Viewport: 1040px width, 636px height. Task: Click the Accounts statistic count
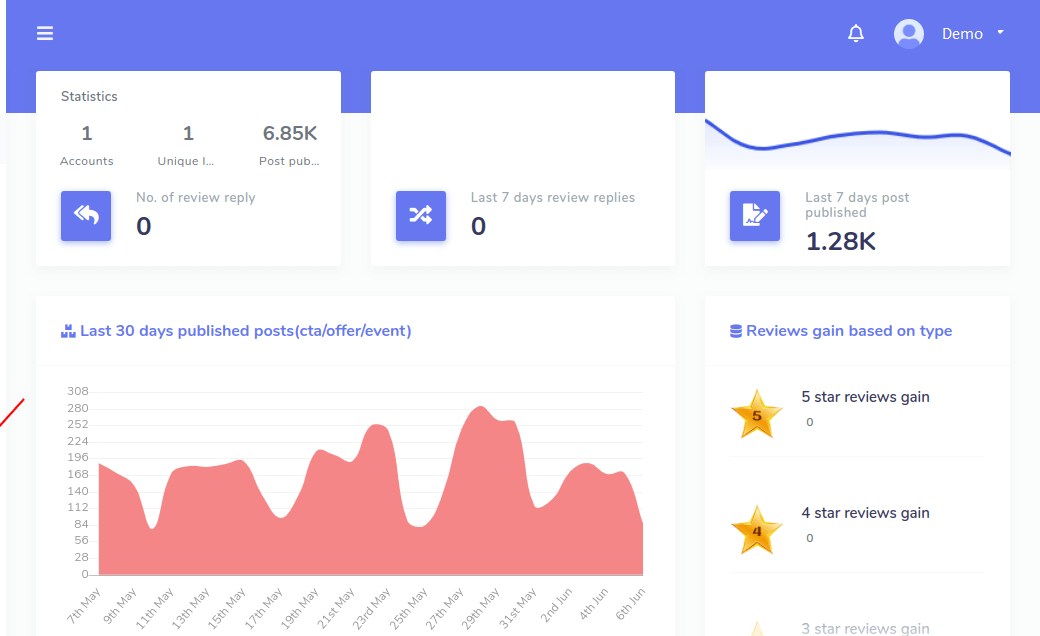[87, 133]
